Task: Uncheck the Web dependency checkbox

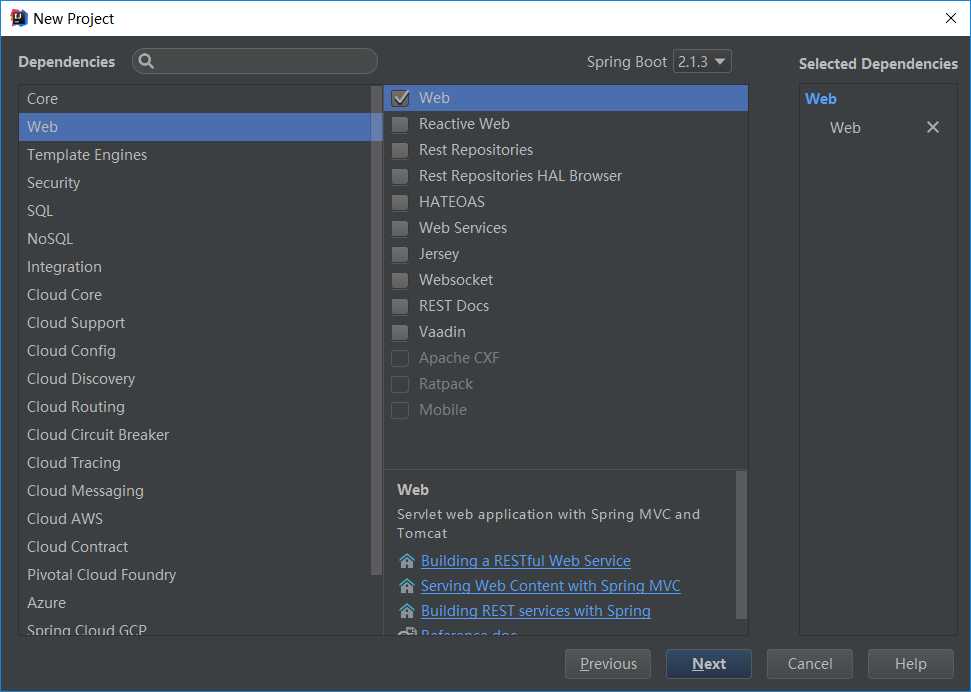Action: click(x=401, y=98)
